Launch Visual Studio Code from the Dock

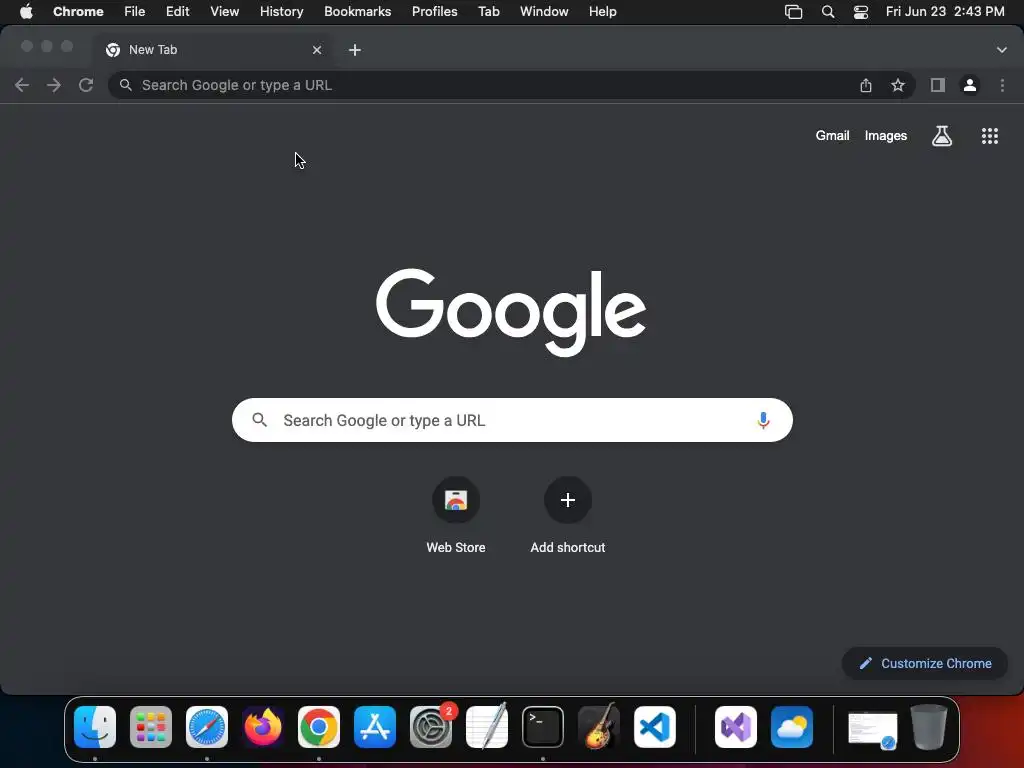click(655, 727)
